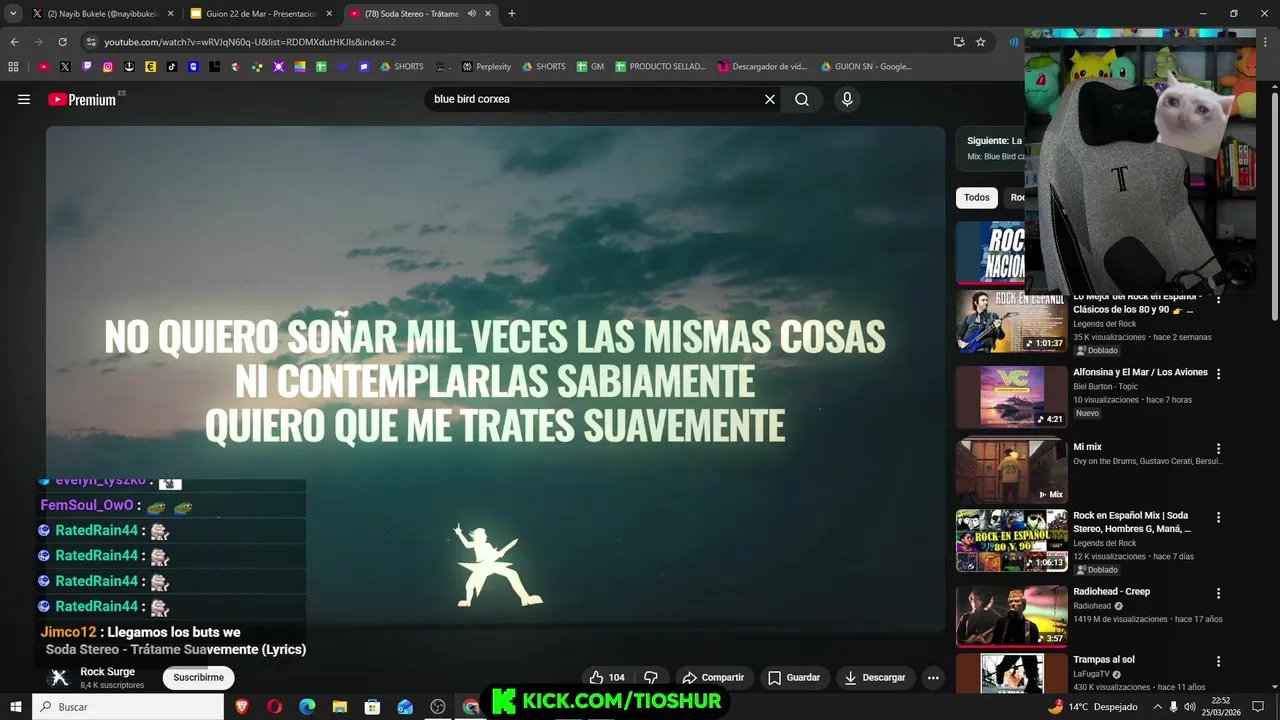Screen dimensions: 1280x720
Task: Share the video via Compartir
Action: 713,677
